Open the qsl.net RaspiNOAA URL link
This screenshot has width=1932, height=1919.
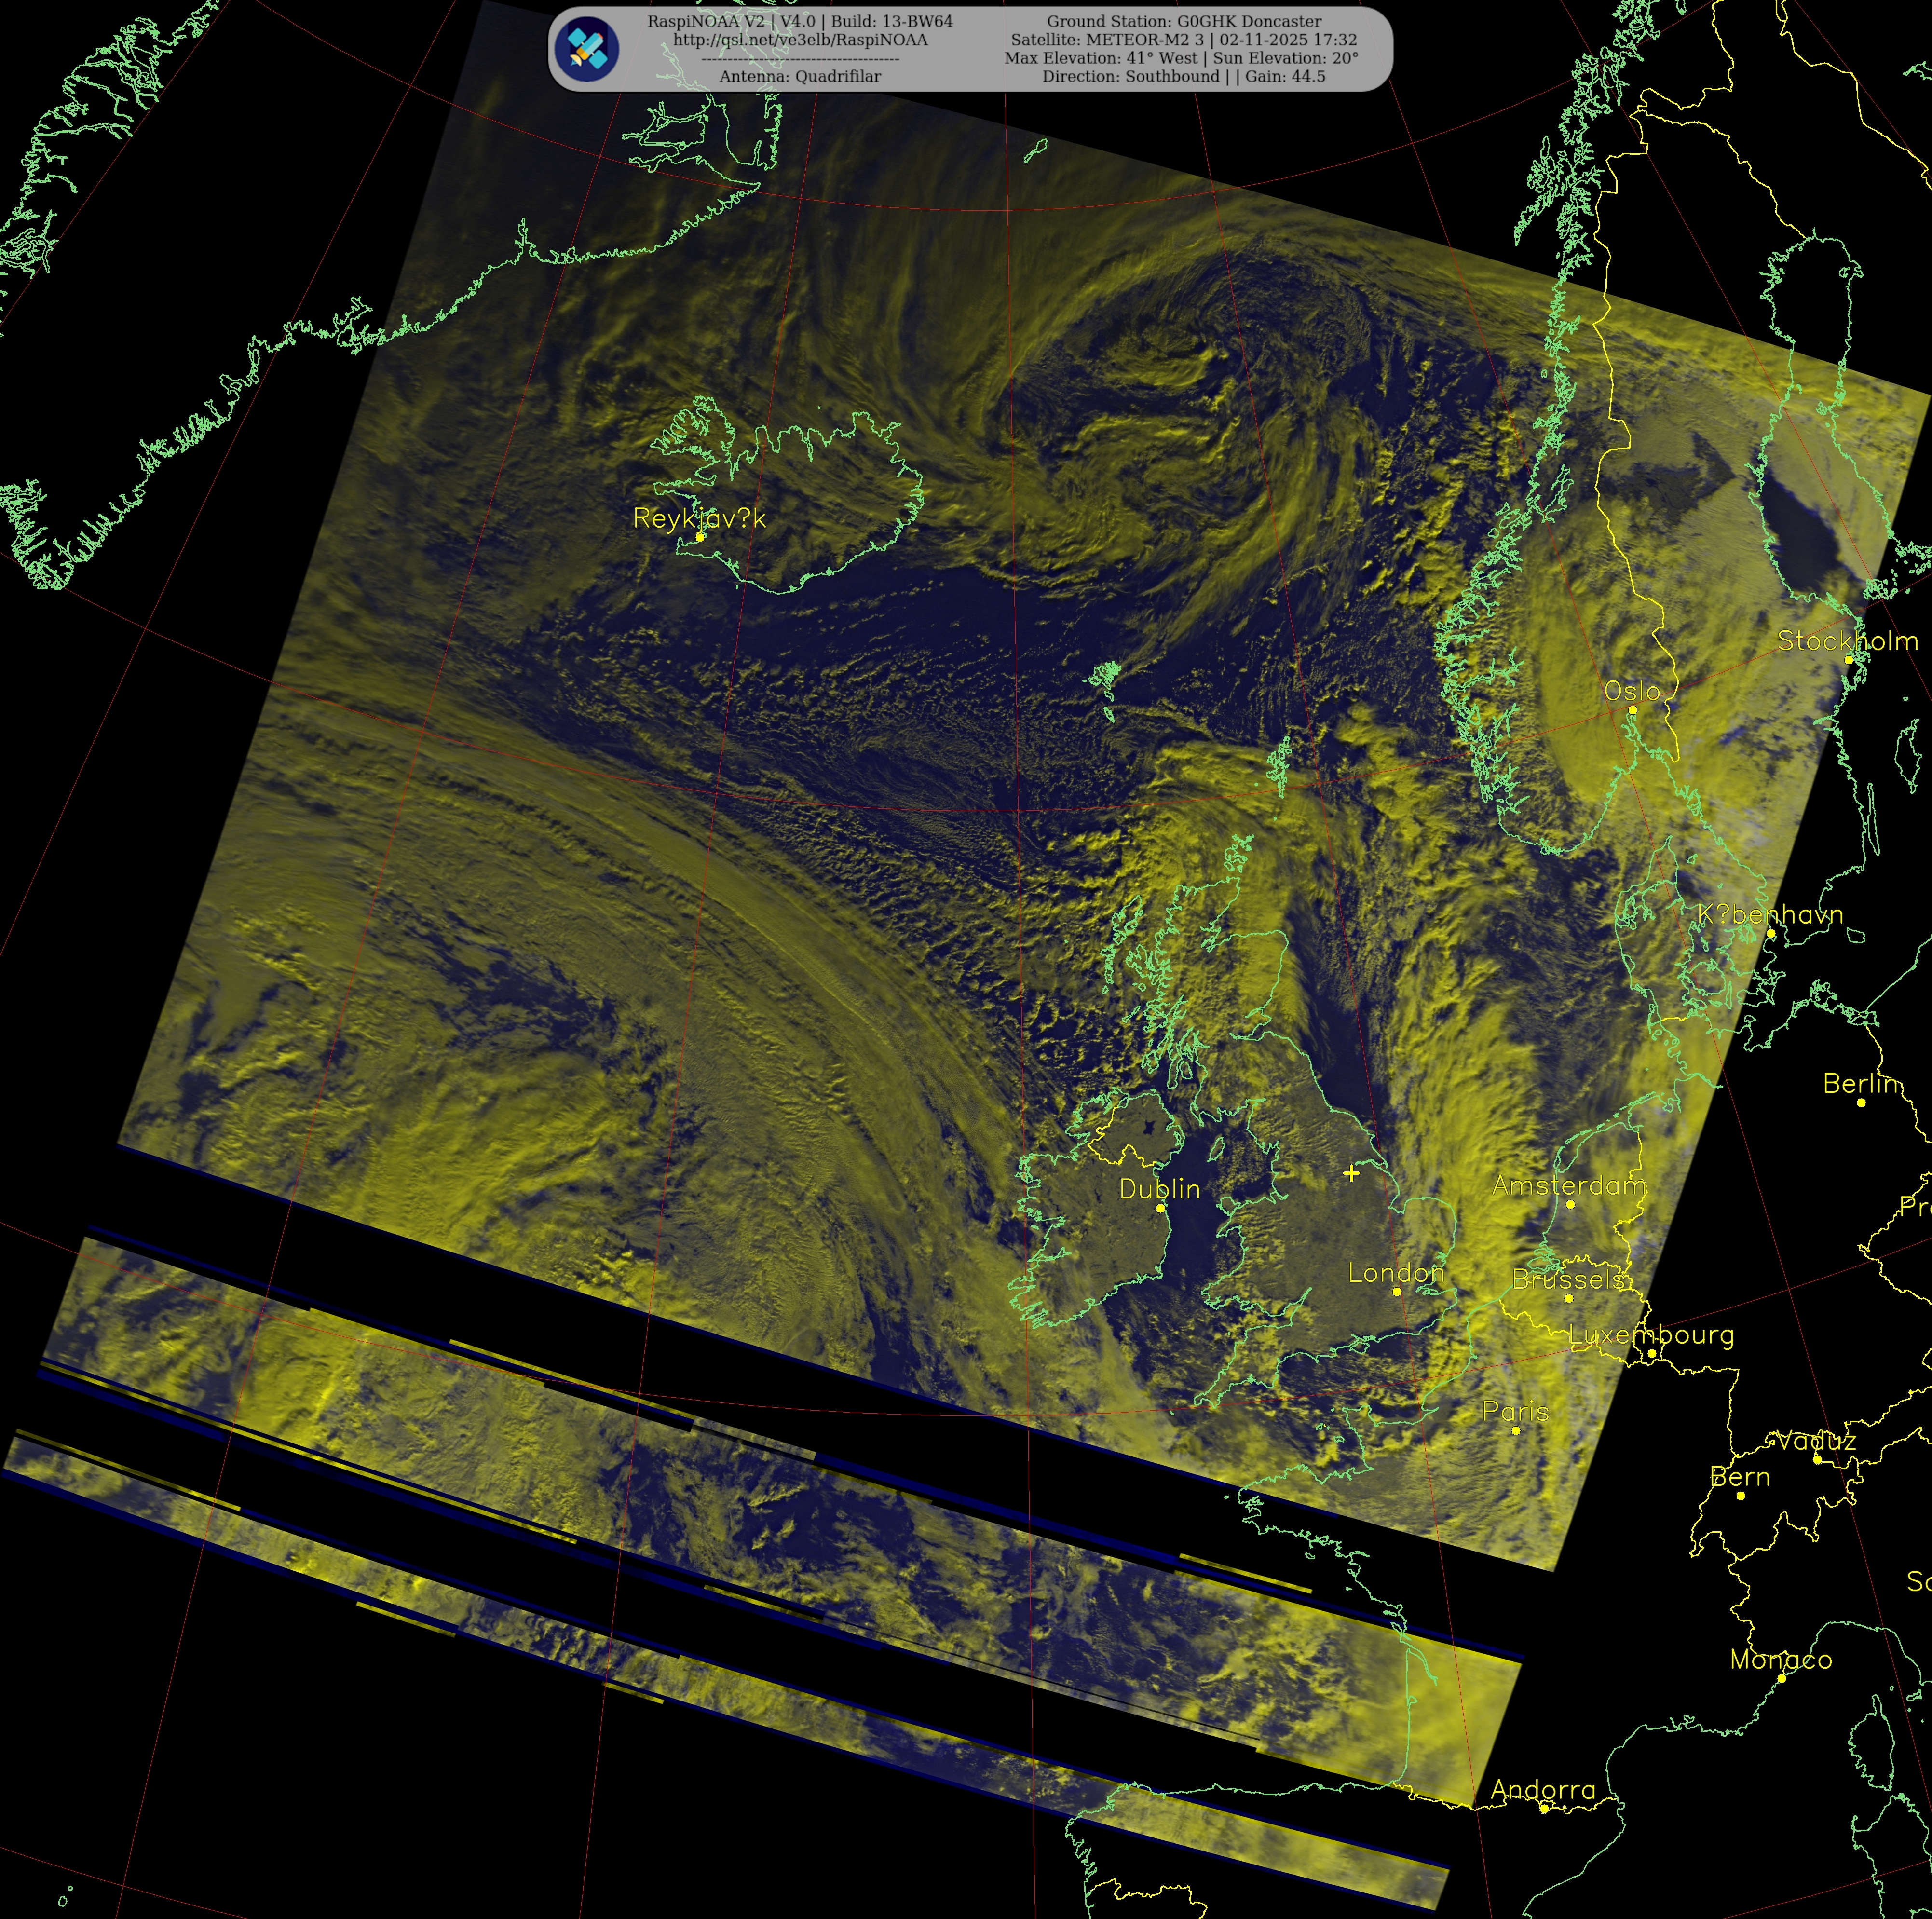point(800,40)
